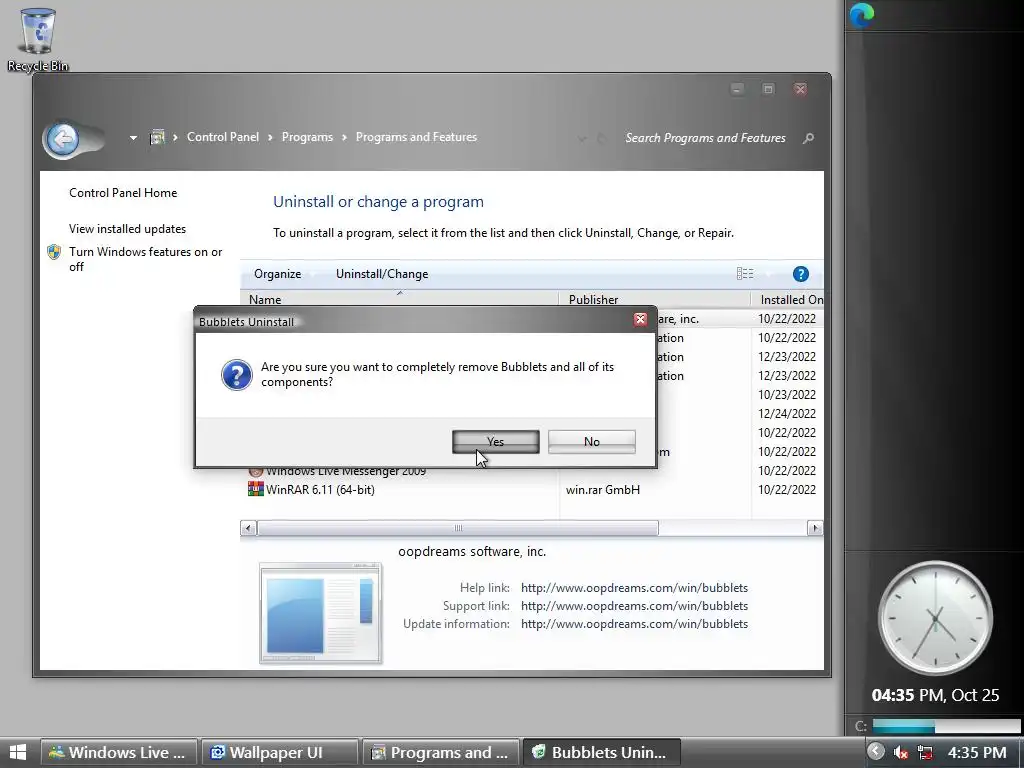Open the Update information URL
Screen dimensions: 1024x768
pos(634,624)
